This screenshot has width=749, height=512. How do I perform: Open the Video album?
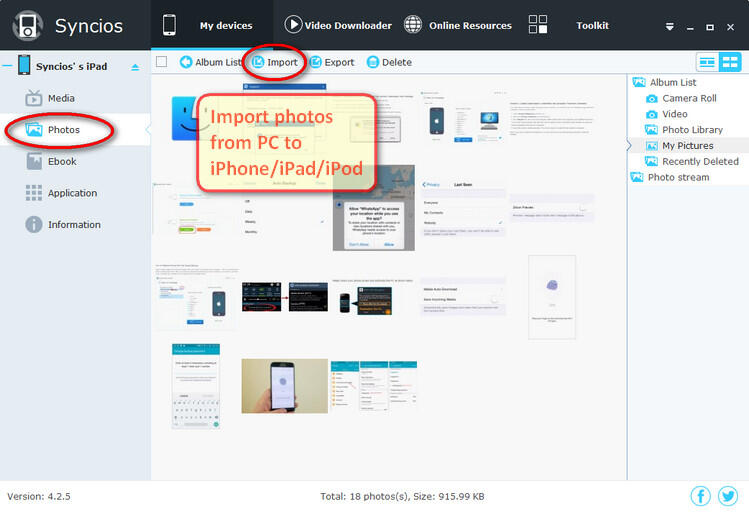[x=674, y=114]
